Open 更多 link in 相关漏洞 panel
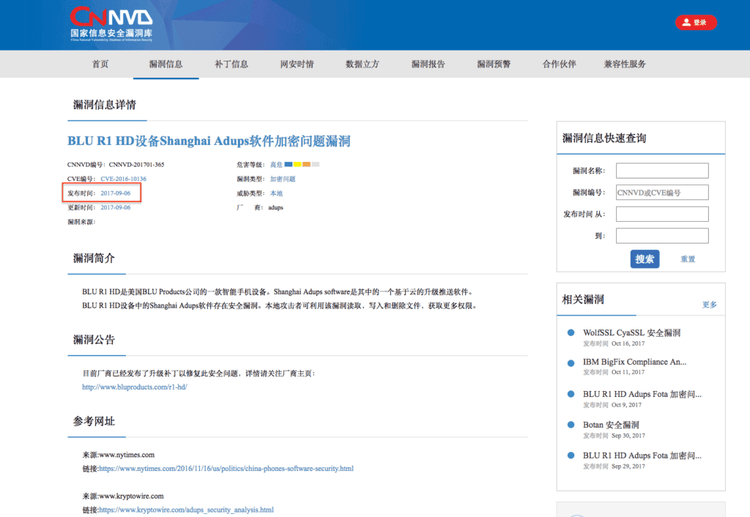Viewport: 750px width, 517px height. [709, 304]
